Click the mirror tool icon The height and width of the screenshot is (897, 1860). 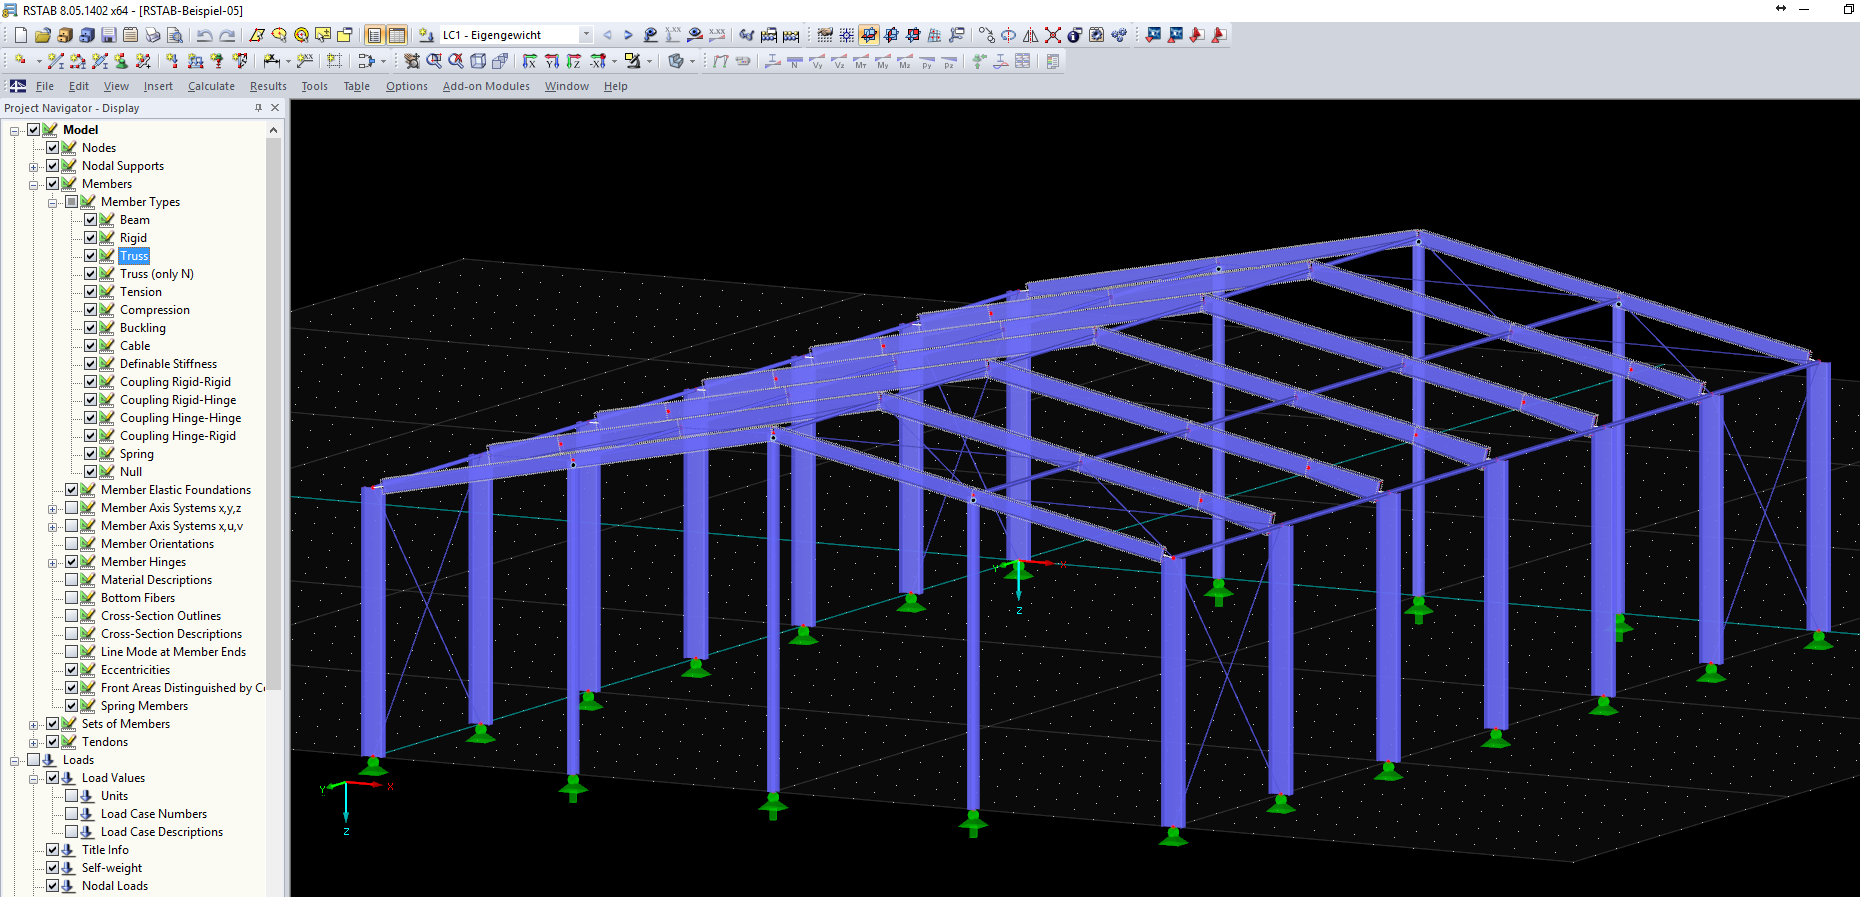click(x=1031, y=35)
